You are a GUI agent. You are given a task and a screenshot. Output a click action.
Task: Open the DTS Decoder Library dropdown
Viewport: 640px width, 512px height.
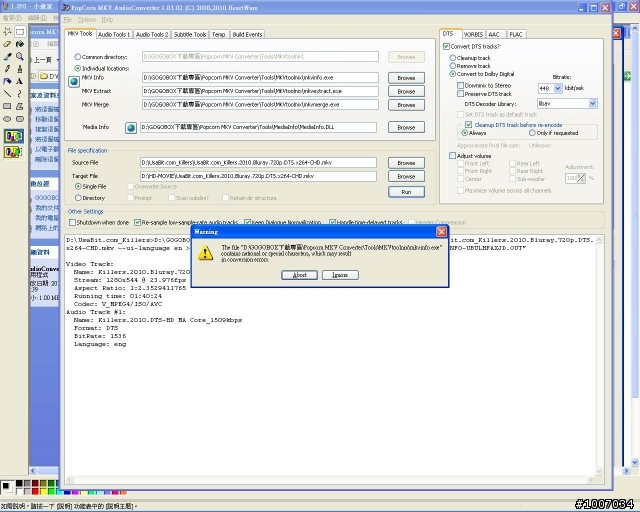click(x=593, y=104)
